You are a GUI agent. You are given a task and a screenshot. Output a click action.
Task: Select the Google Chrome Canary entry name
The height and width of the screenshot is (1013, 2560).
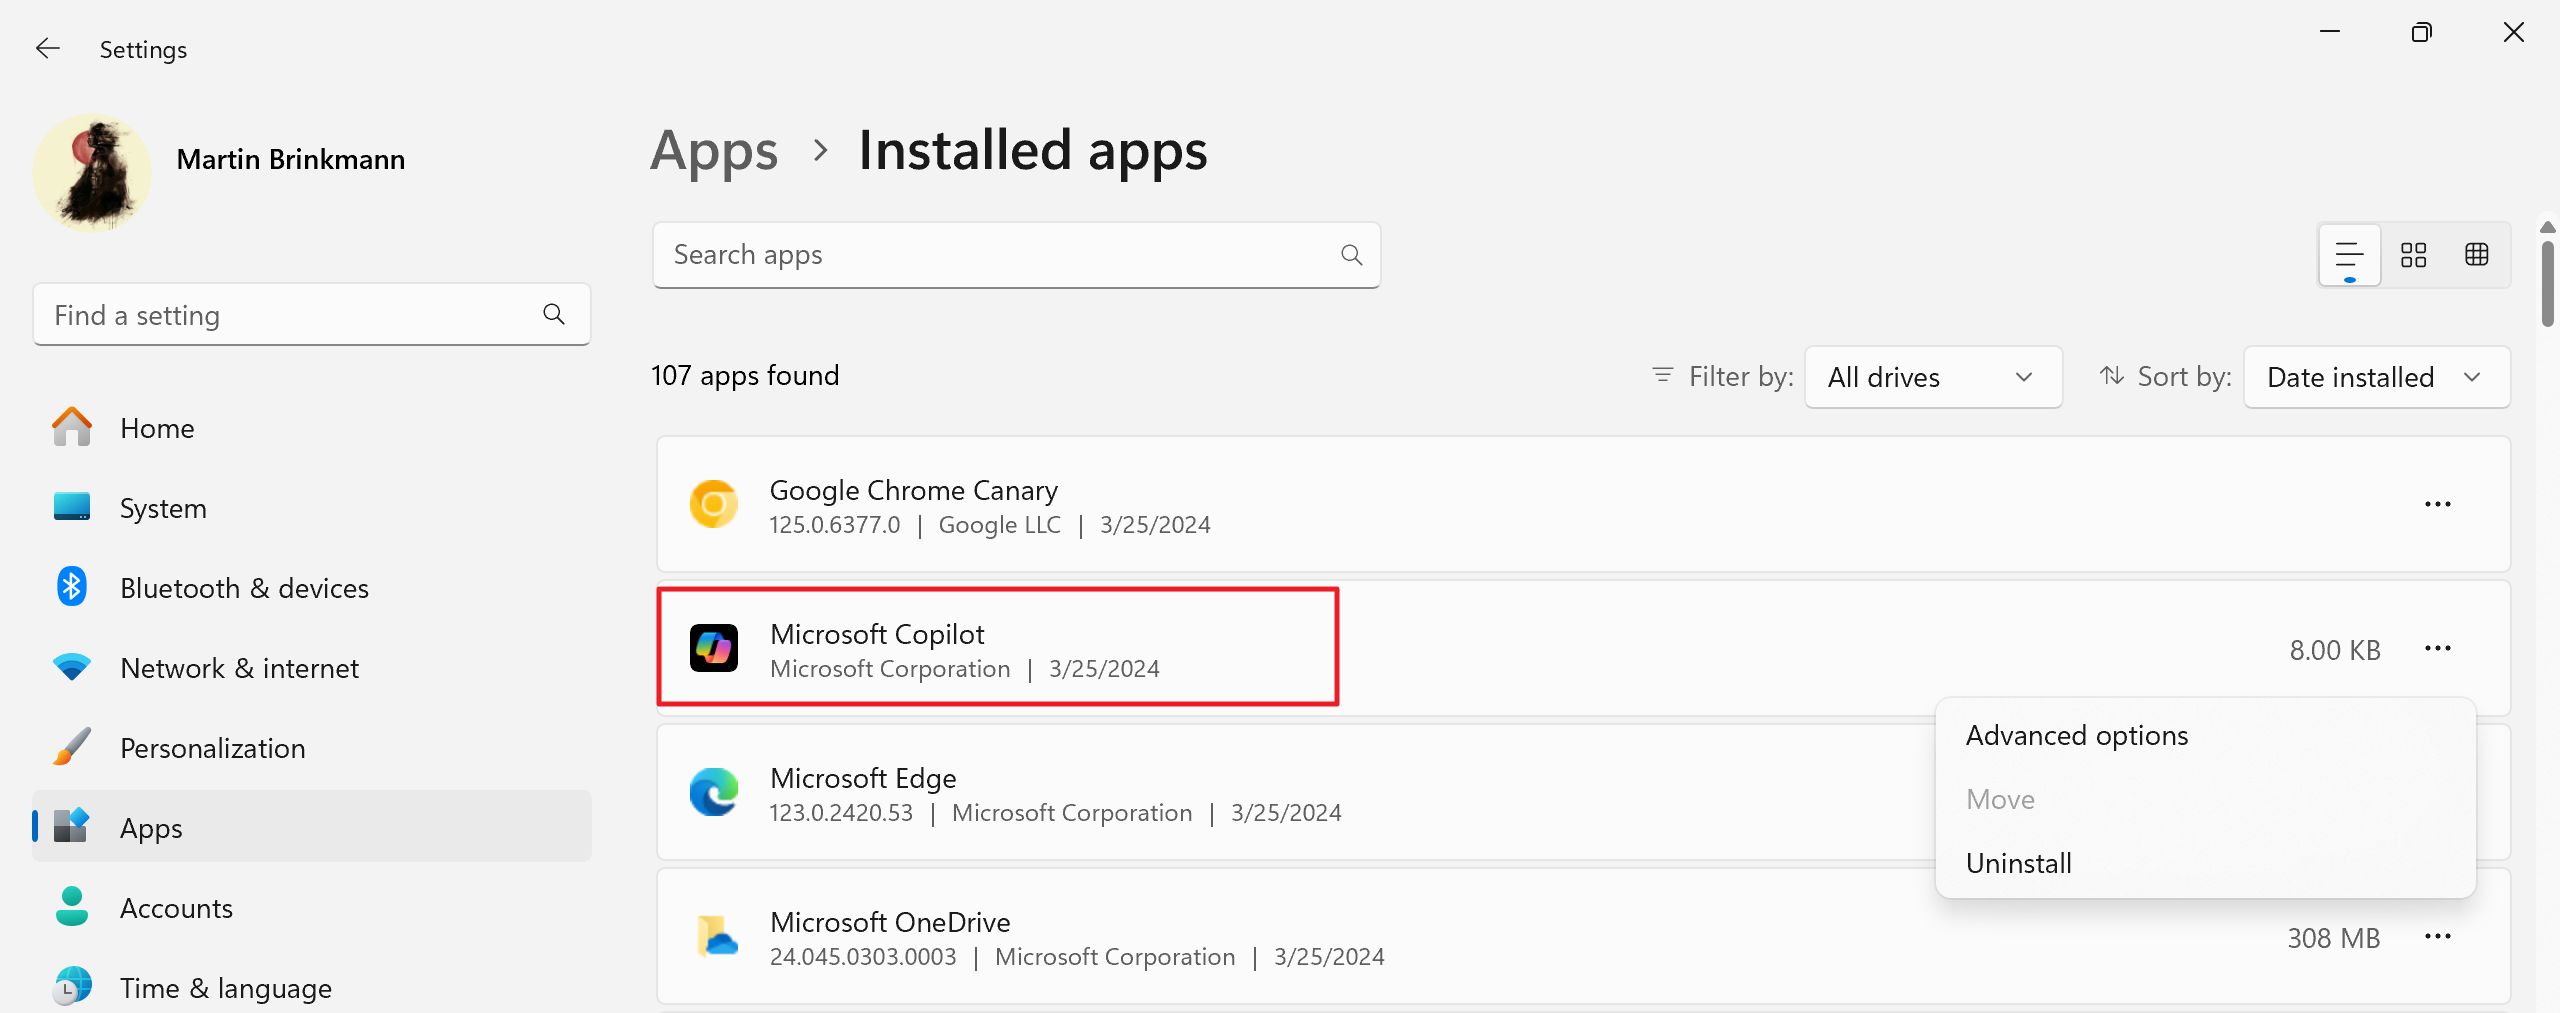(913, 490)
